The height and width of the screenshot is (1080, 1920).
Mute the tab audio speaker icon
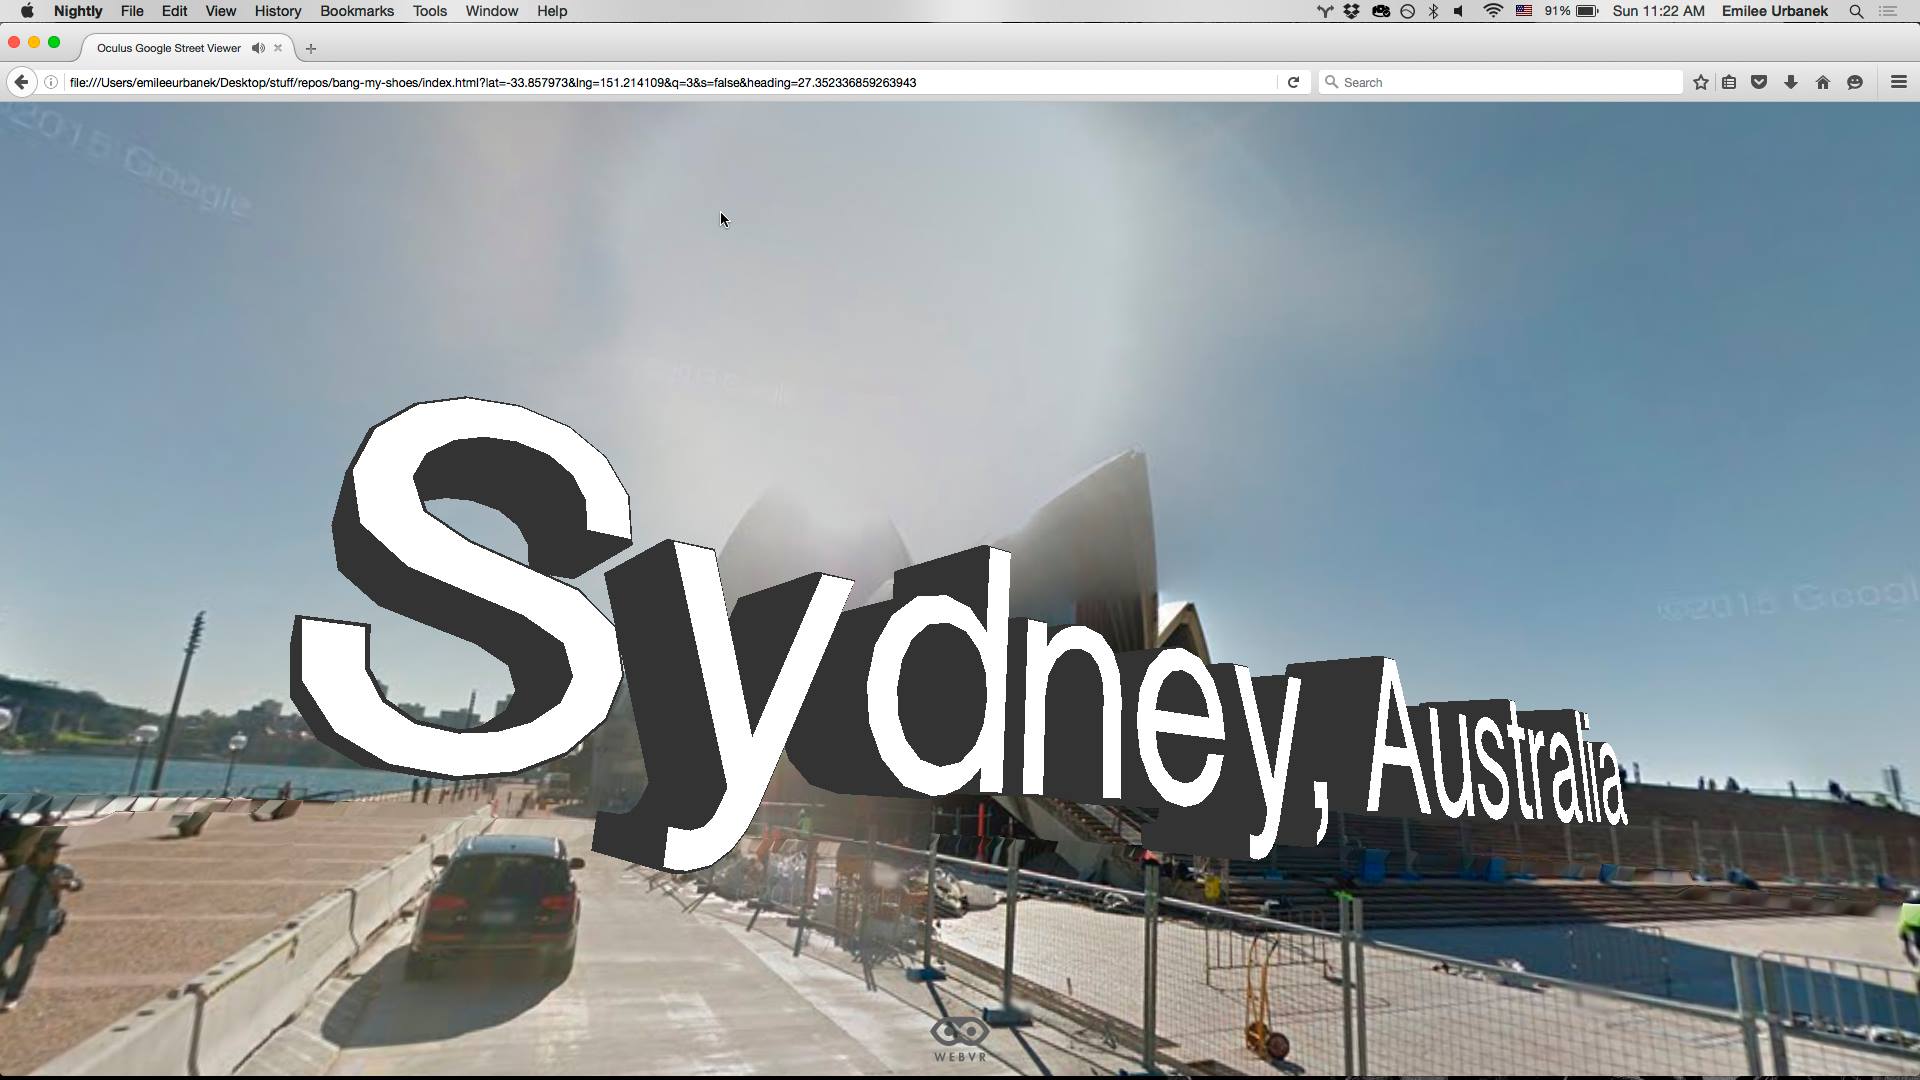click(x=258, y=48)
